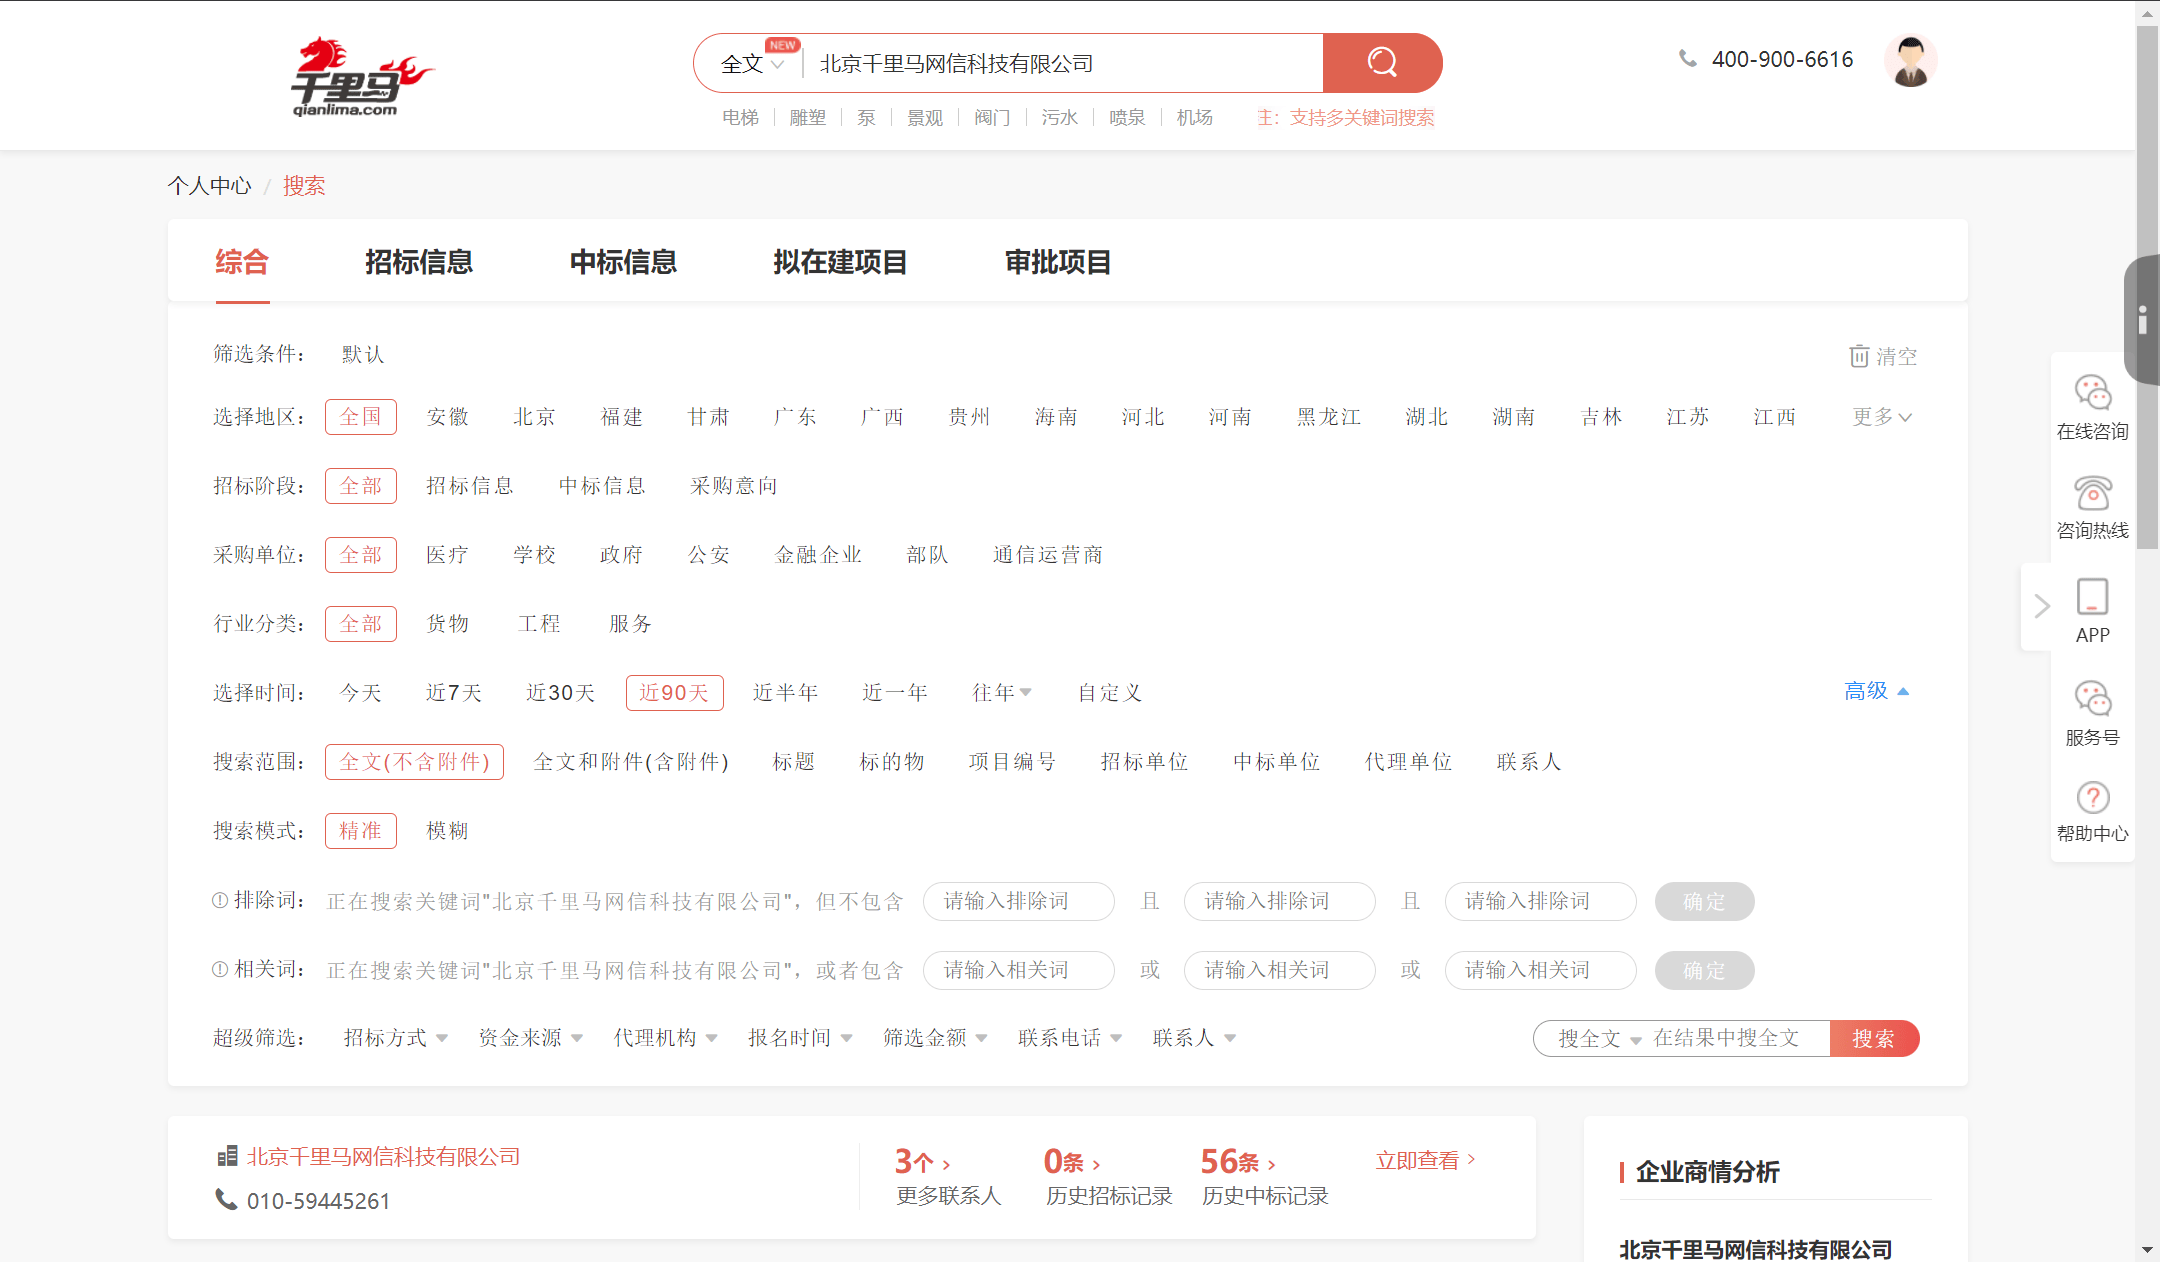Click hot keyword 电梯
The width and height of the screenshot is (2160, 1262).
740,118
